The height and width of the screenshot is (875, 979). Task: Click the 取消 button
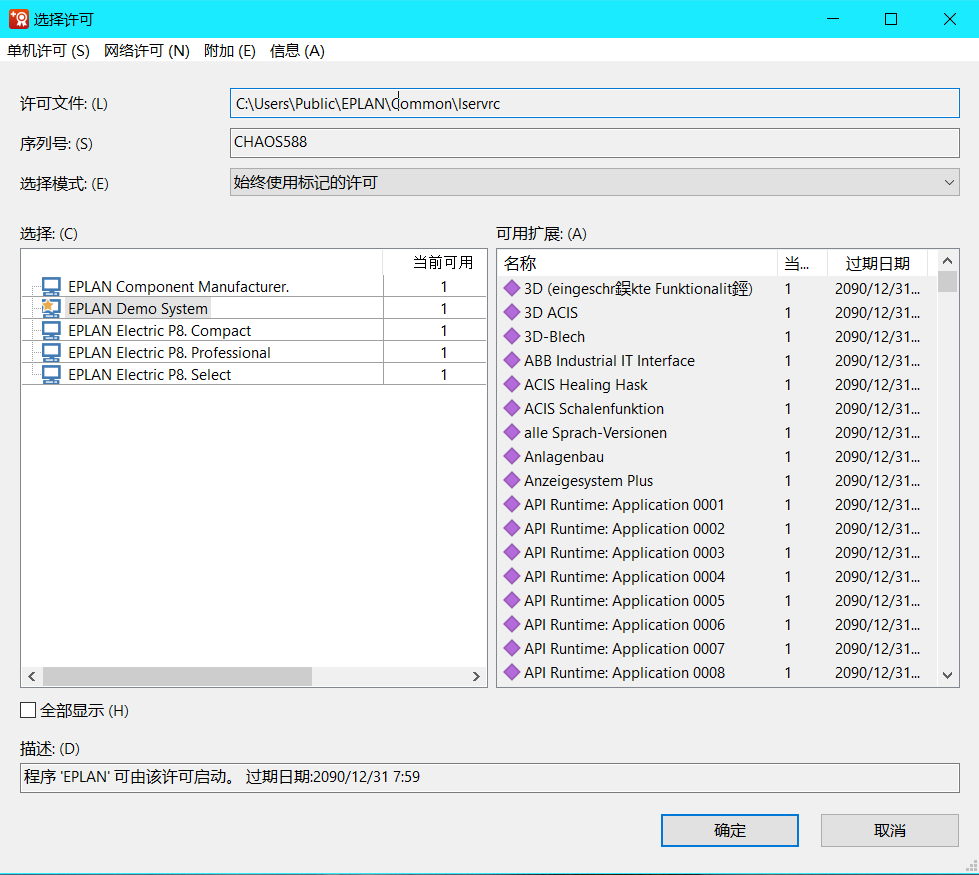point(889,830)
